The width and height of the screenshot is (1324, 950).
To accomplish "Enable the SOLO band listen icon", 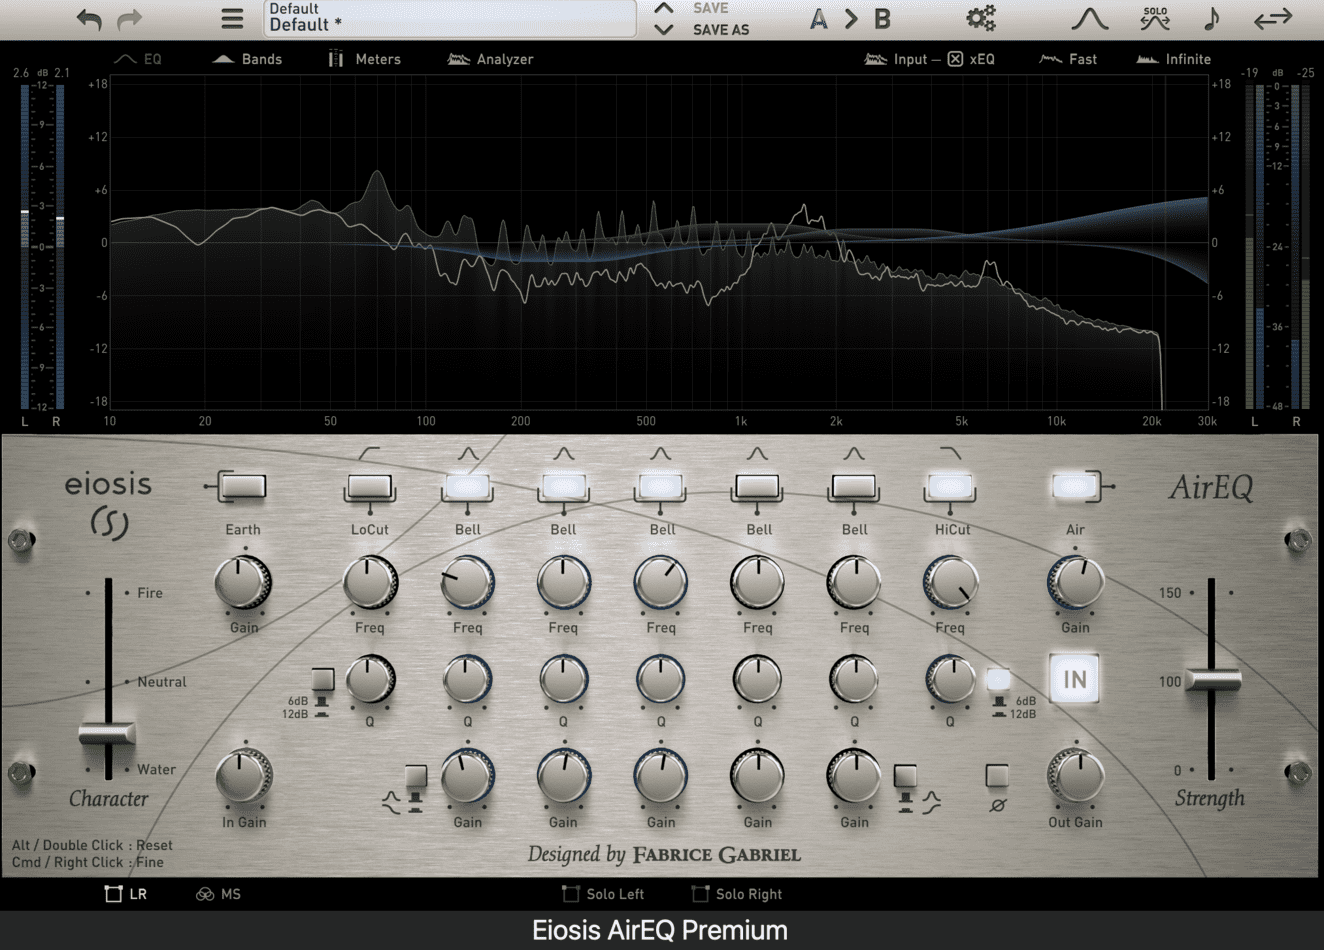I will (x=1155, y=18).
